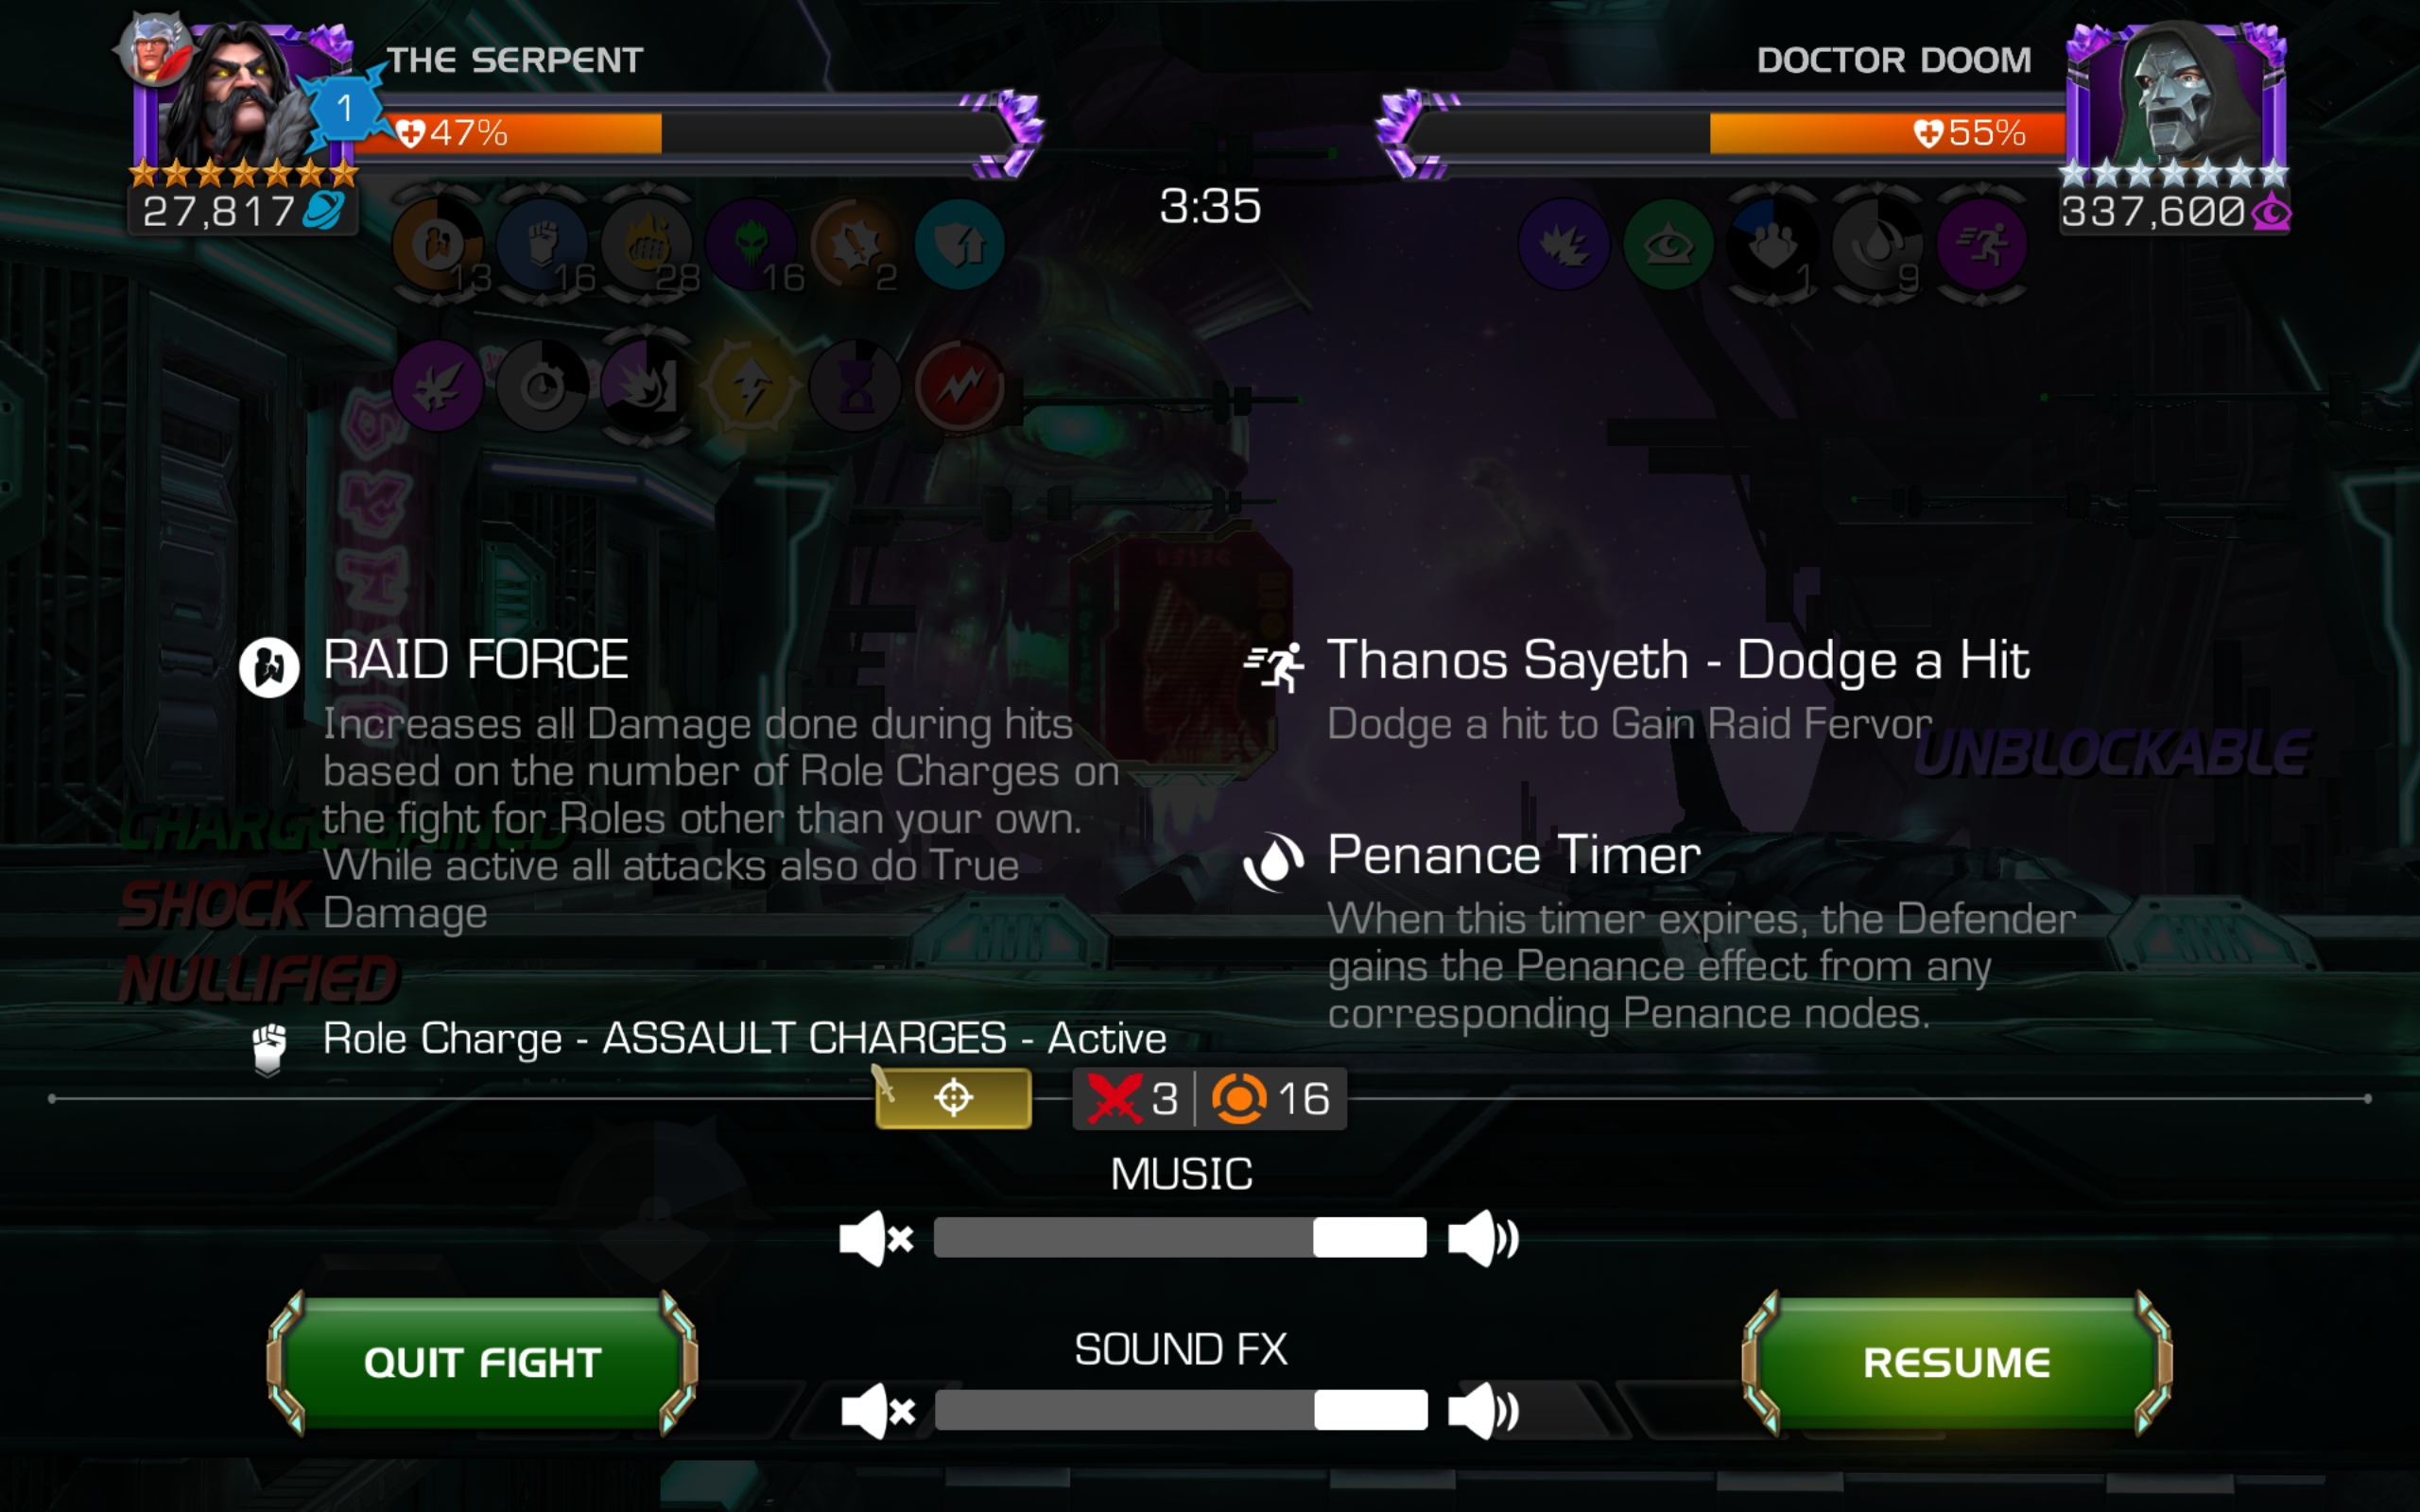Image resolution: width=2420 pixels, height=1512 pixels.
Task: Mute the music with speaker icon
Action: coord(876,1238)
